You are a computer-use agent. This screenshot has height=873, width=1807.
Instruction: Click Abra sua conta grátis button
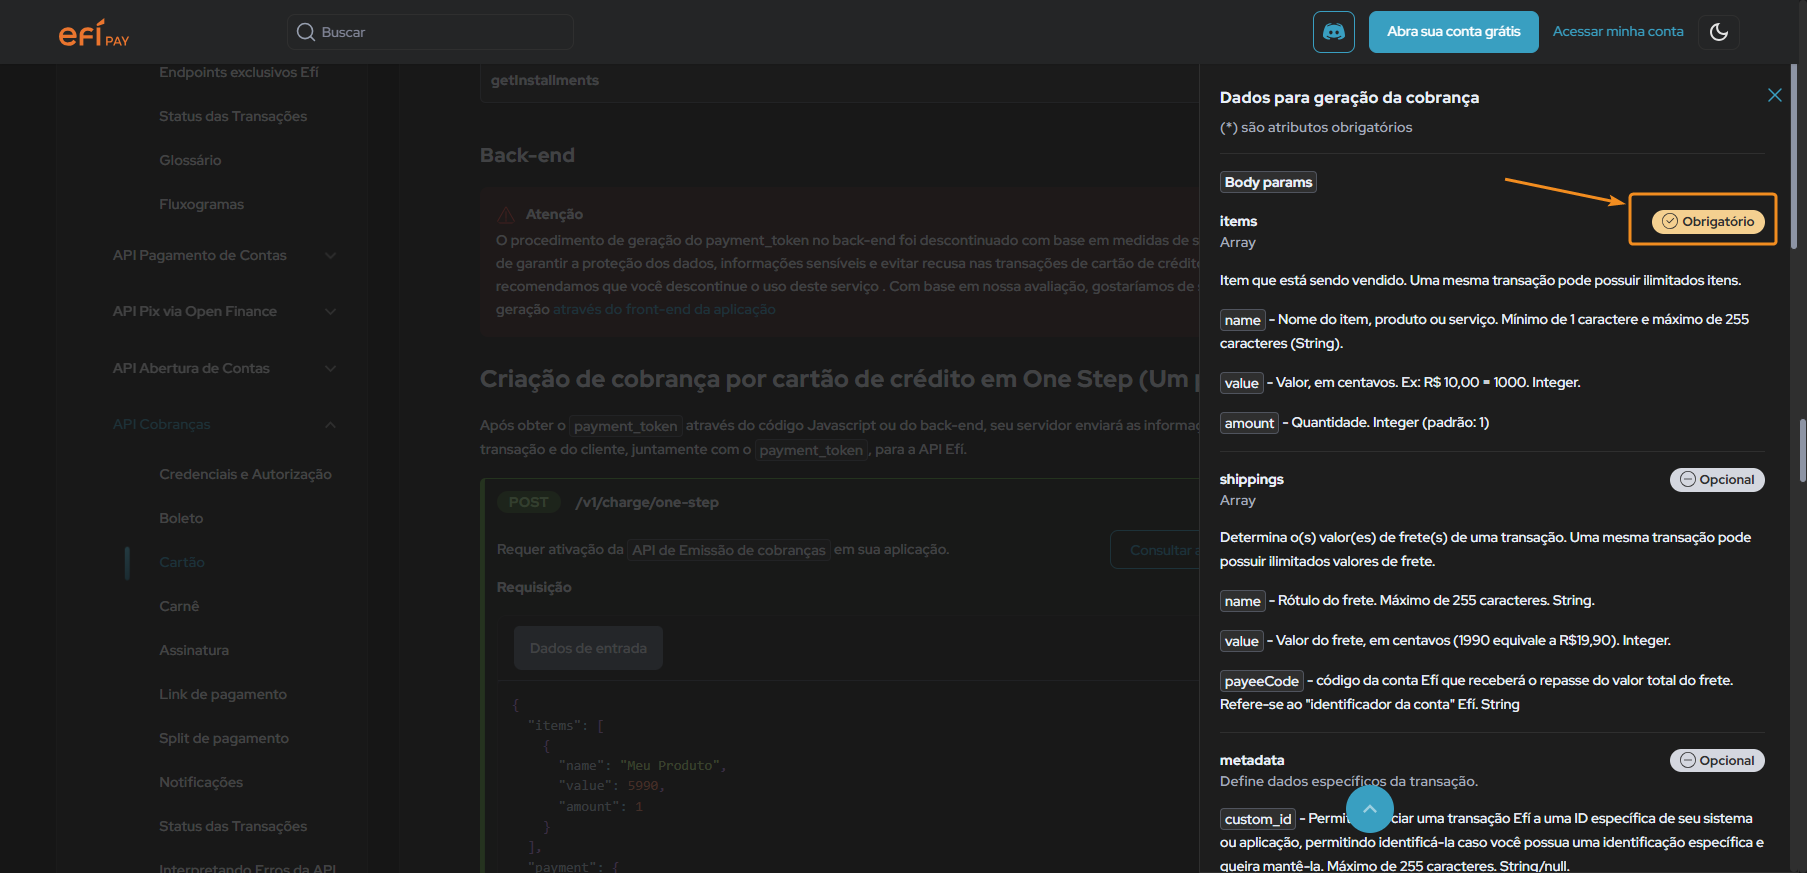1453,32
